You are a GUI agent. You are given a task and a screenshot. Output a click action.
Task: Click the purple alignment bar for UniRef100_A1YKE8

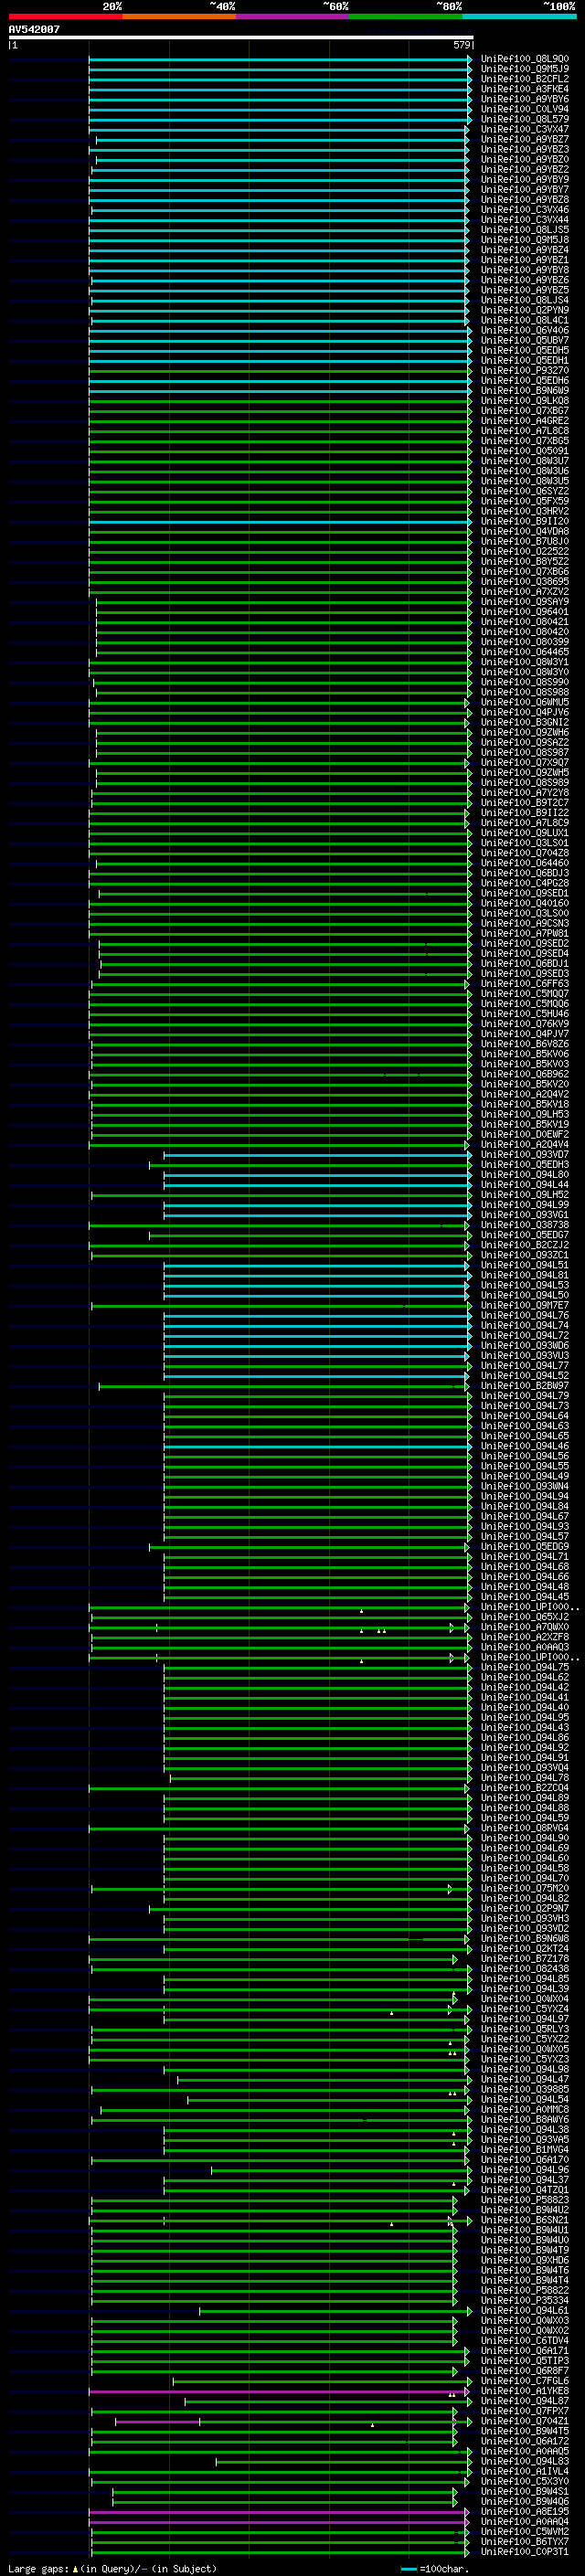coord(279,2392)
